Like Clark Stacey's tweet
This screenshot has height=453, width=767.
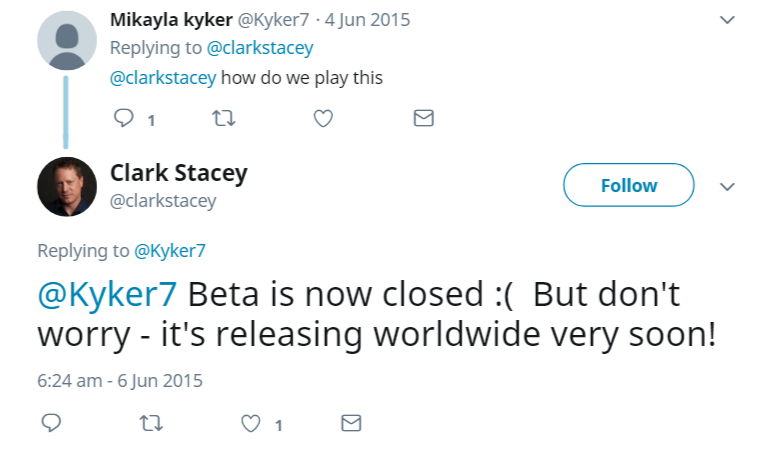click(251, 423)
